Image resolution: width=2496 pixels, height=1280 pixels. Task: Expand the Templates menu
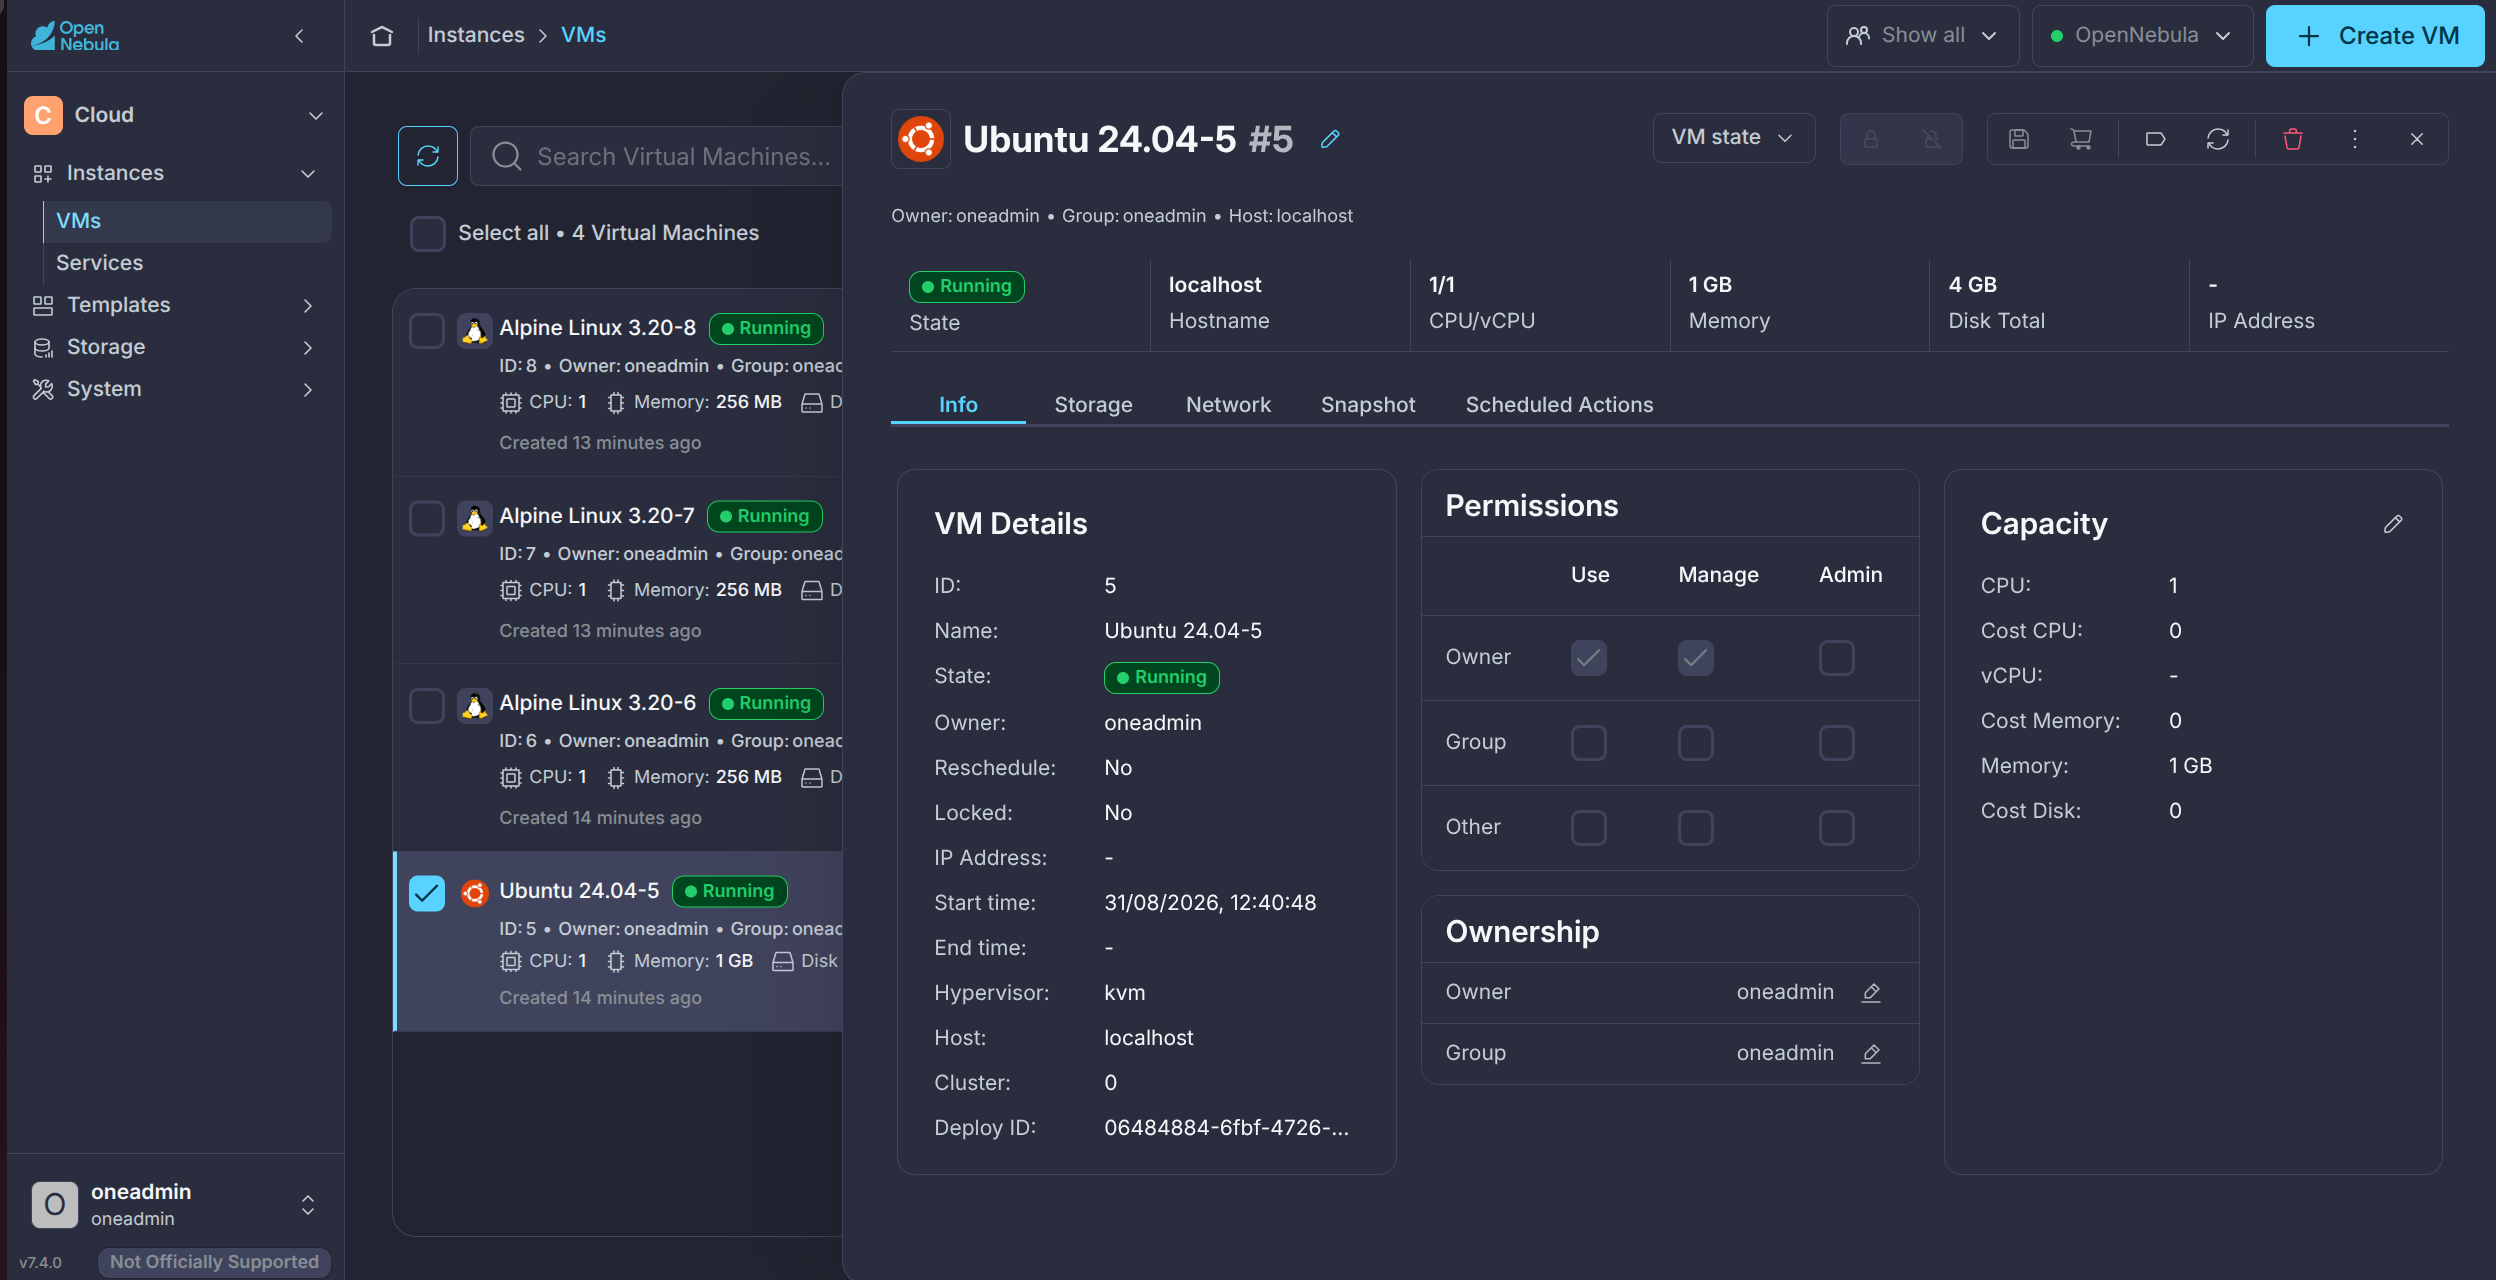tap(308, 306)
